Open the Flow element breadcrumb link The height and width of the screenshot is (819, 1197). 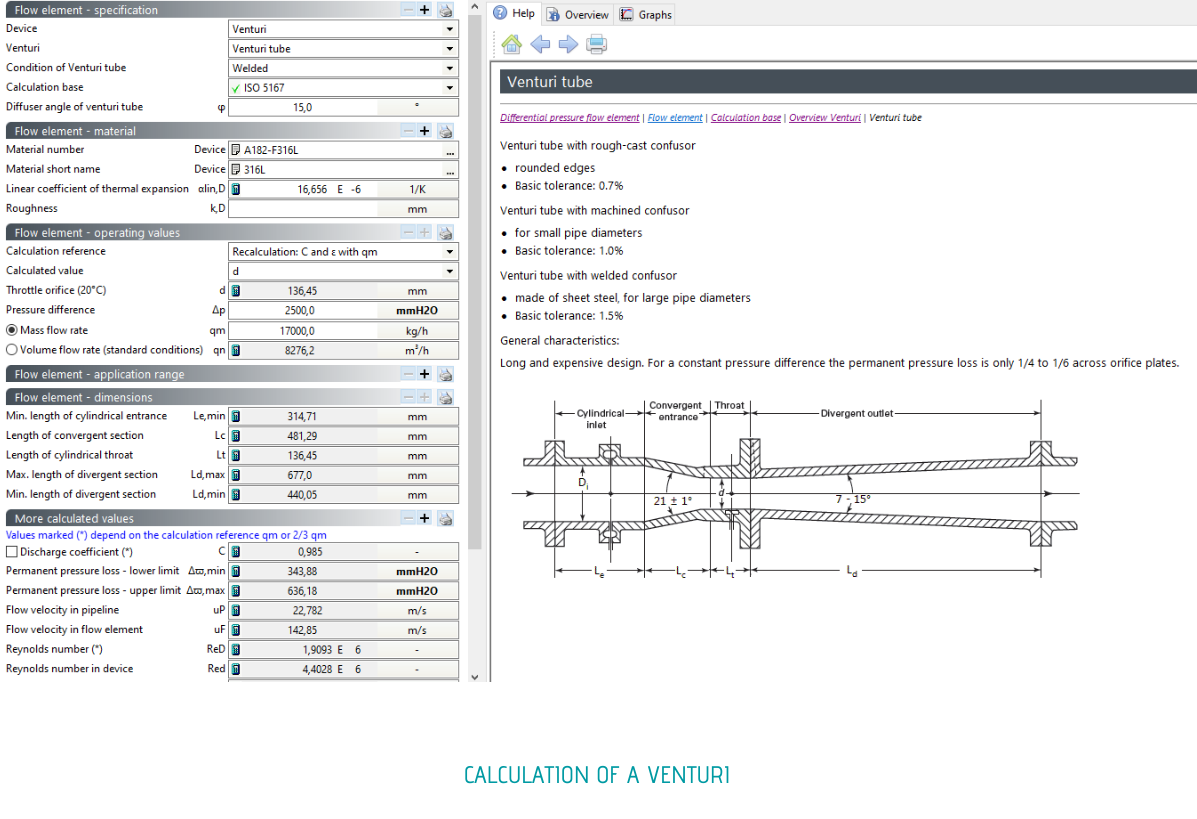pos(675,118)
